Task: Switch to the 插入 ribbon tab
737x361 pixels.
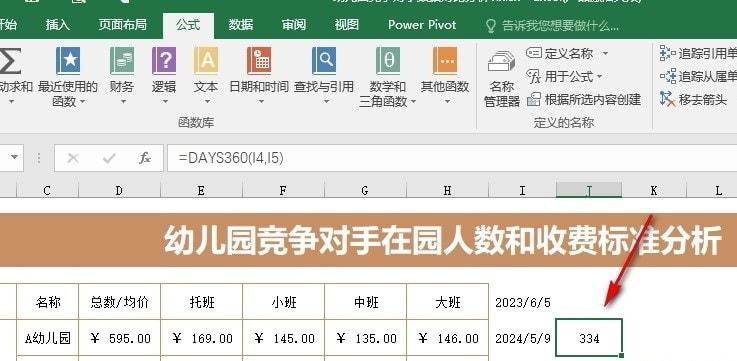Action: coord(58,24)
